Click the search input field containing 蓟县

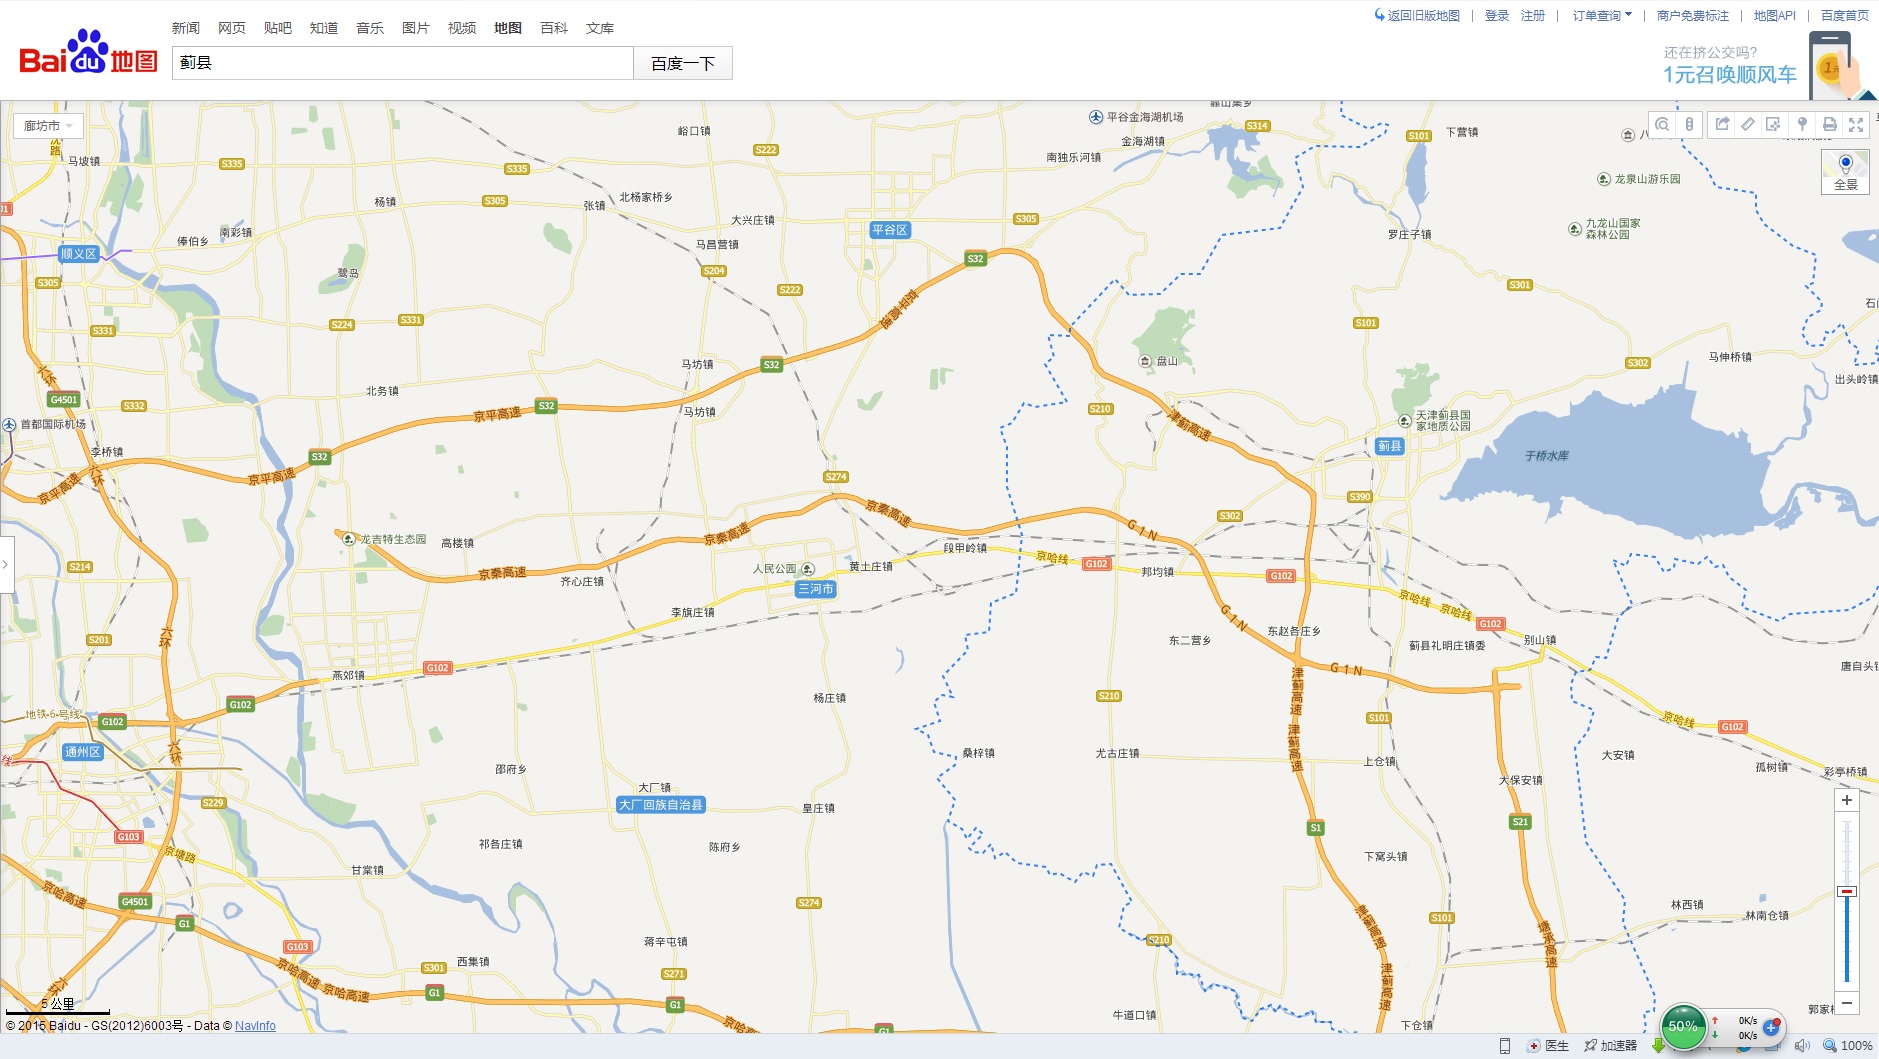[403, 63]
